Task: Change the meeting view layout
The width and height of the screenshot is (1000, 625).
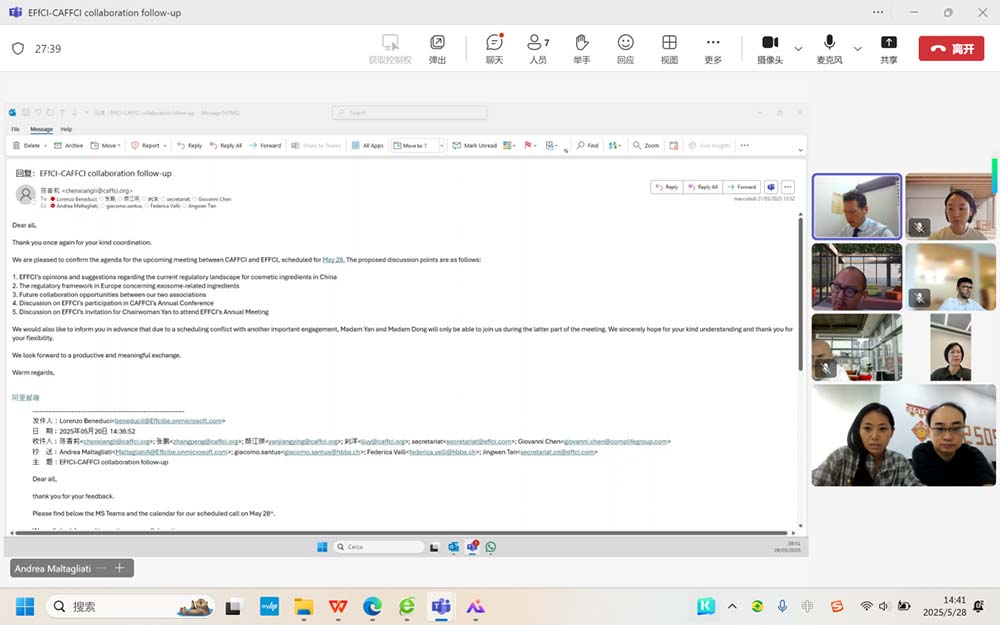Action: click(x=669, y=48)
